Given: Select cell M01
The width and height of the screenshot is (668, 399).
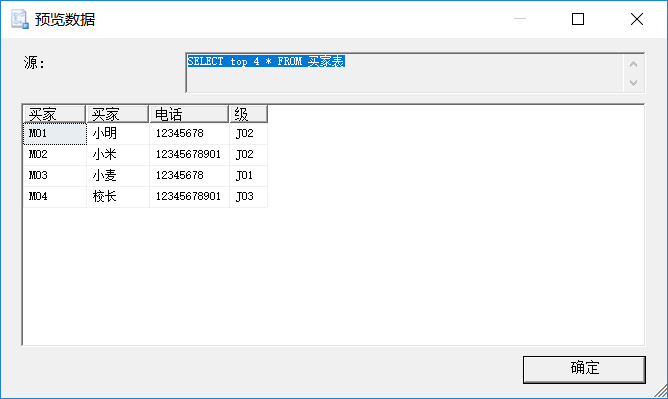Looking at the screenshot, I should point(55,134).
